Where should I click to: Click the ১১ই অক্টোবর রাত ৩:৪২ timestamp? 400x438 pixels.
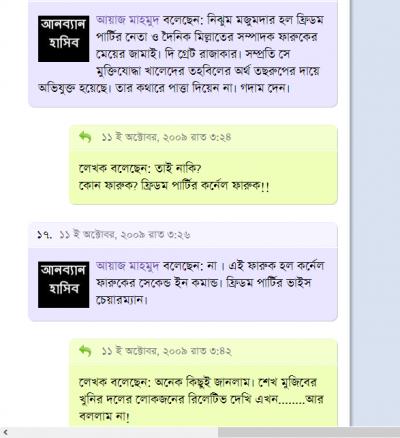pyautogui.click(x=166, y=351)
